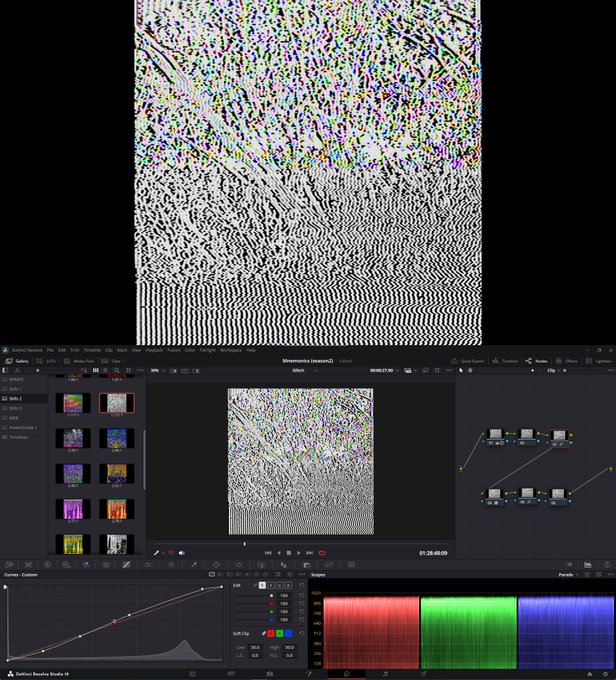The height and width of the screenshot is (680, 616).
Task: Toggle the Lightbox view
Action: click(x=599, y=361)
